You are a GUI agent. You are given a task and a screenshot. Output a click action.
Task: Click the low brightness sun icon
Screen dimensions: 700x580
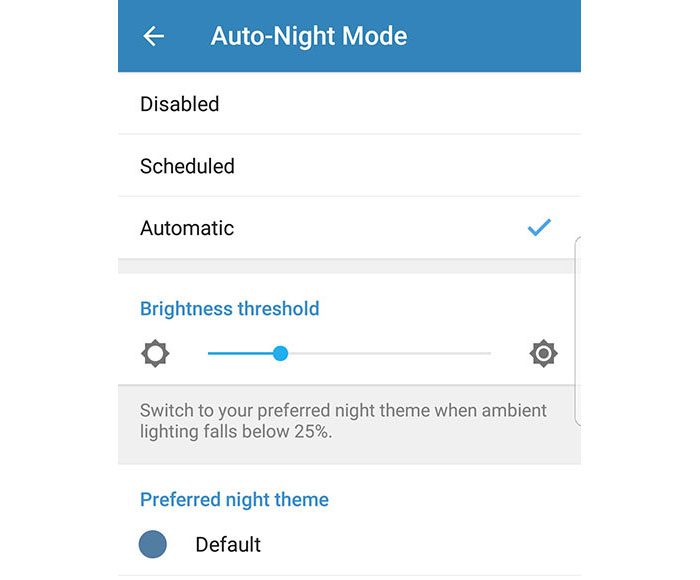pos(155,353)
